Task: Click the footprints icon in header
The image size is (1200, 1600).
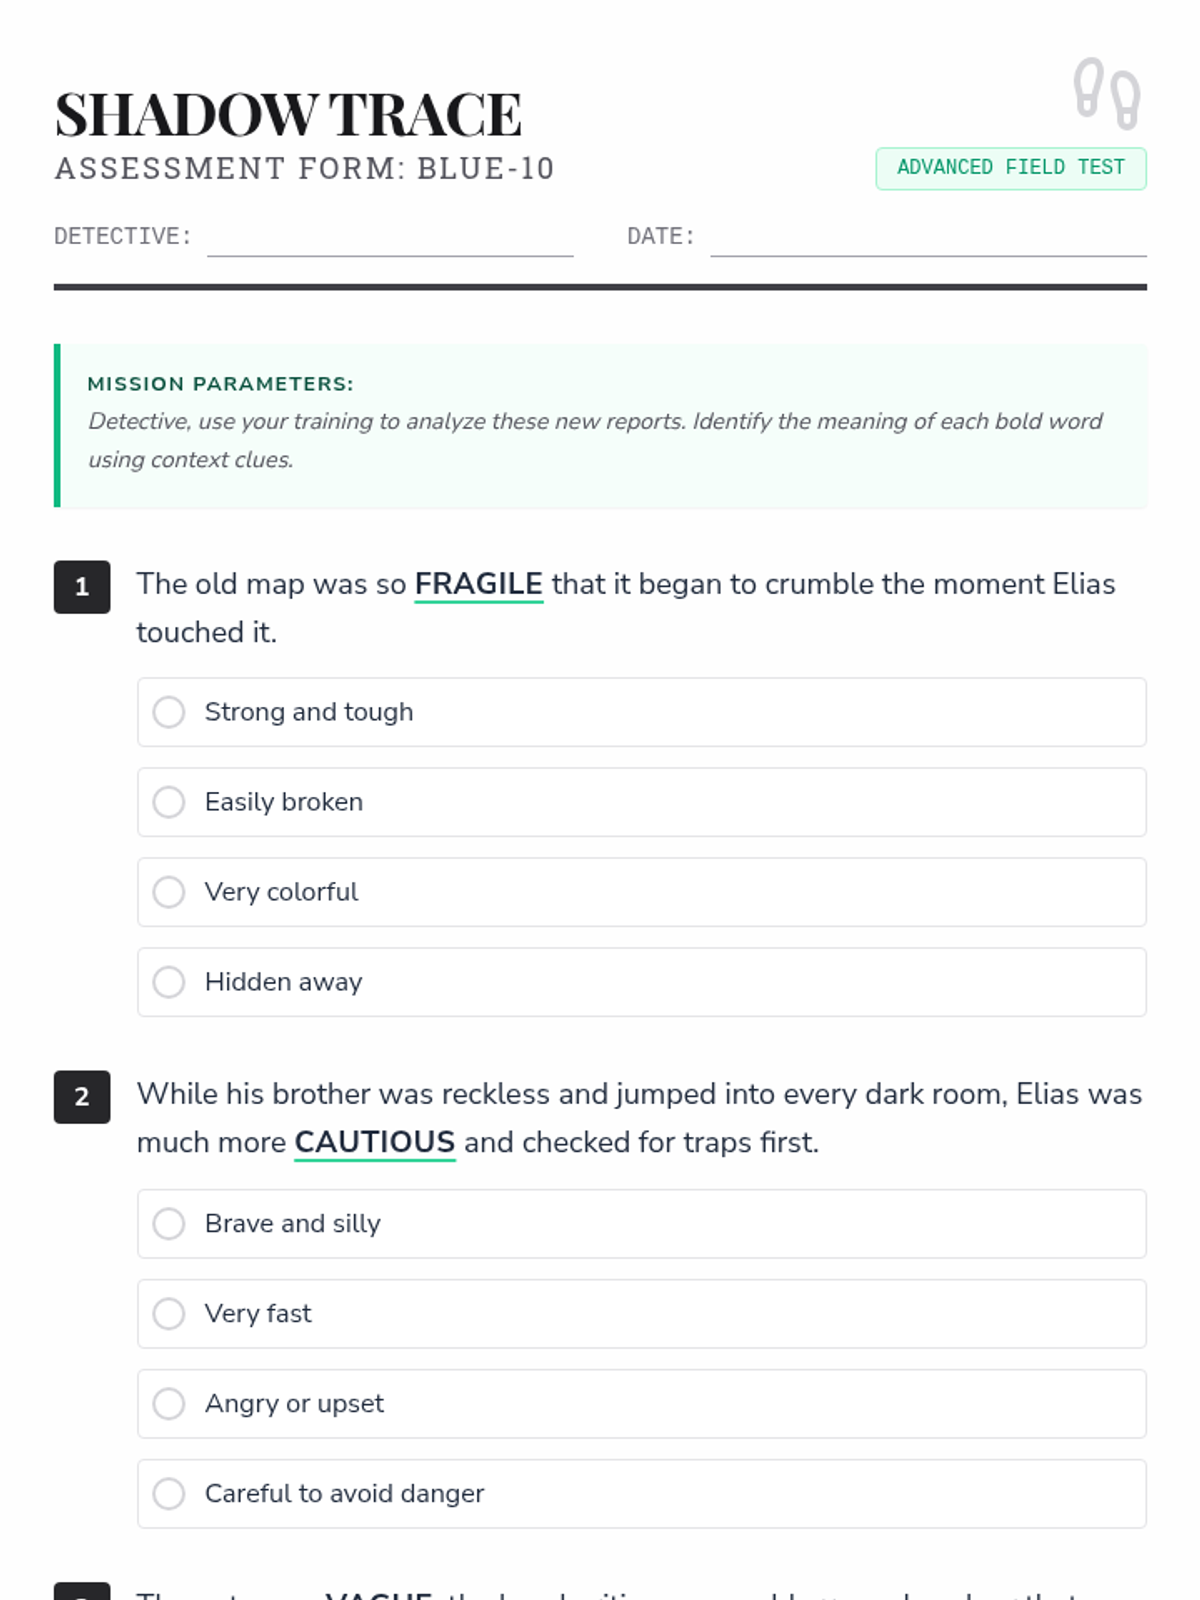Action: tap(1107, 93)
